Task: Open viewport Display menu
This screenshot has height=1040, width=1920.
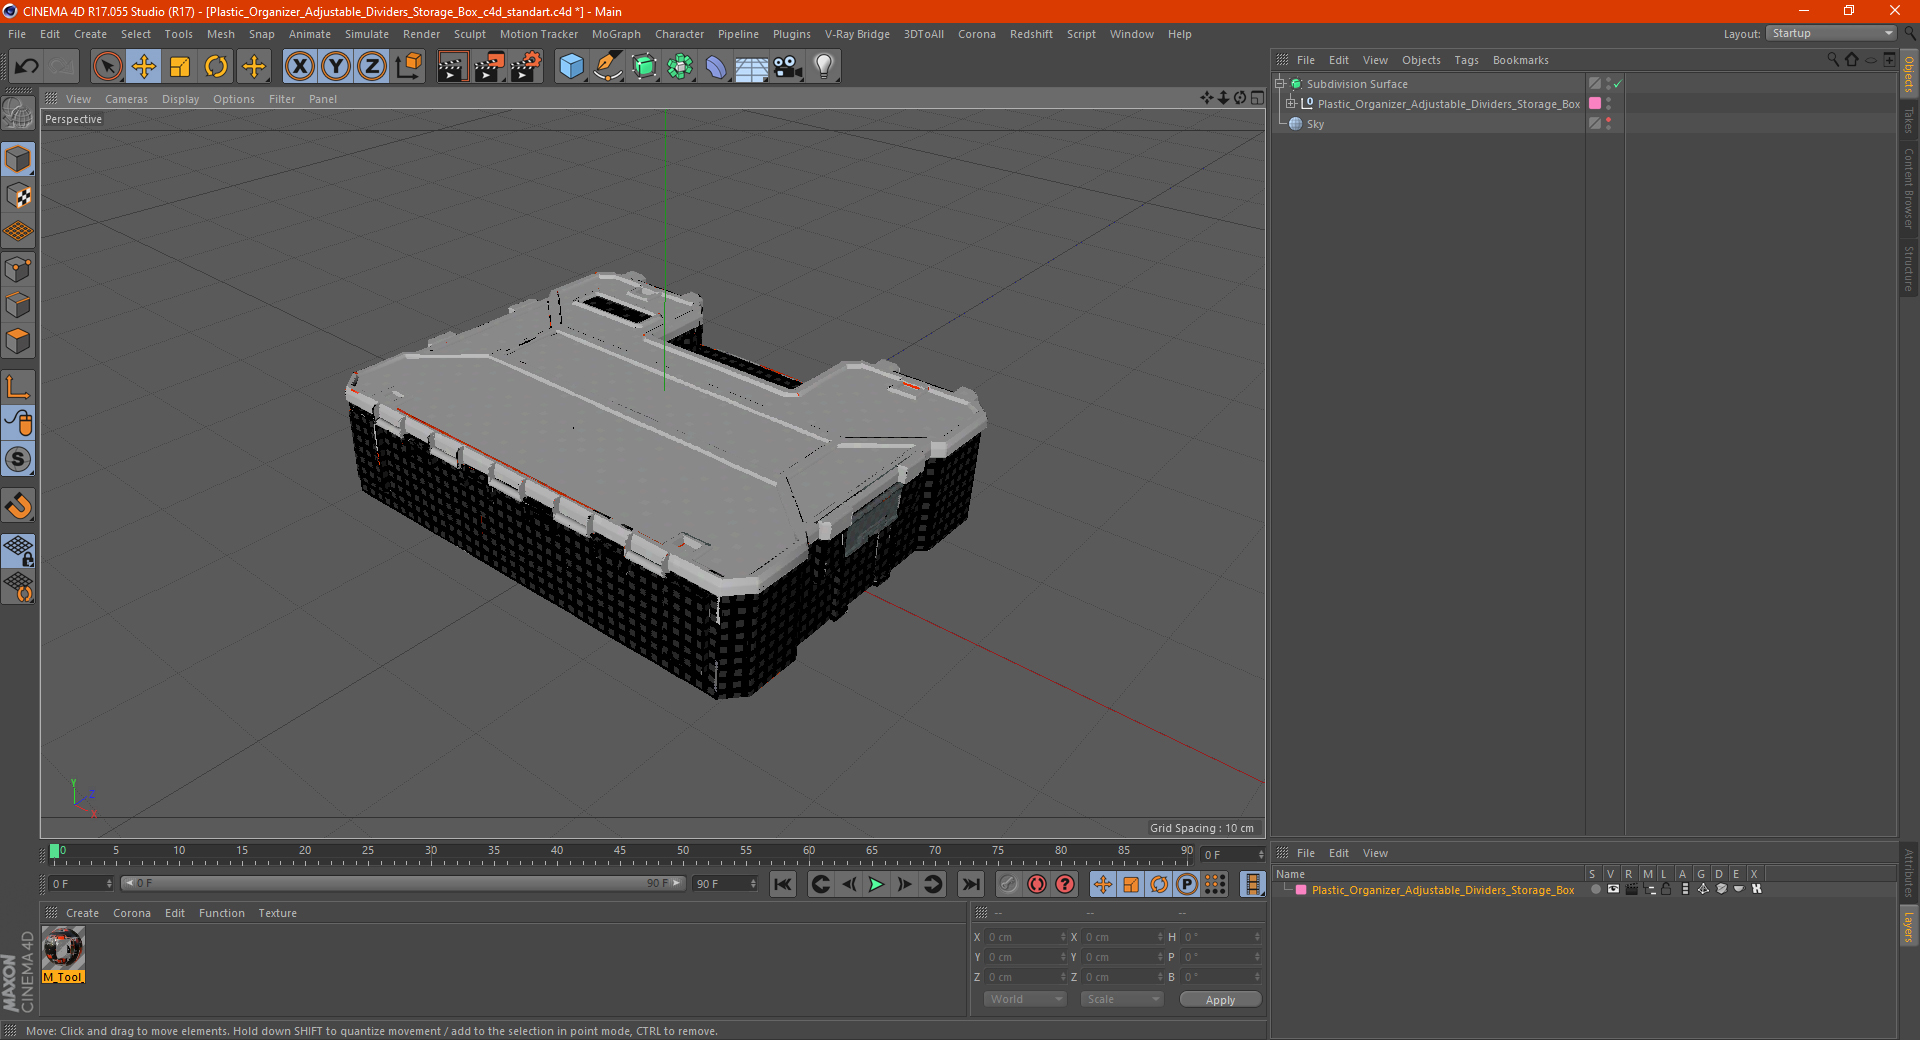Action: tap(180, 99)
